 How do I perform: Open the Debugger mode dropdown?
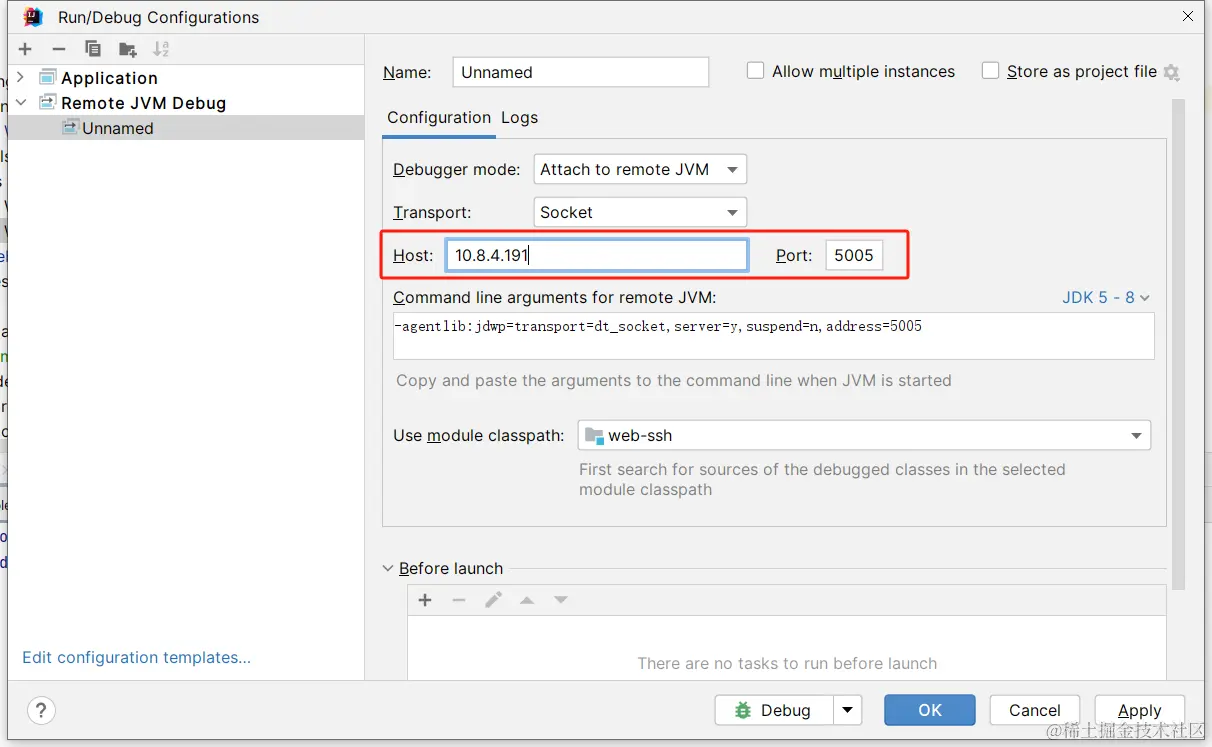(x=640, y=169)
